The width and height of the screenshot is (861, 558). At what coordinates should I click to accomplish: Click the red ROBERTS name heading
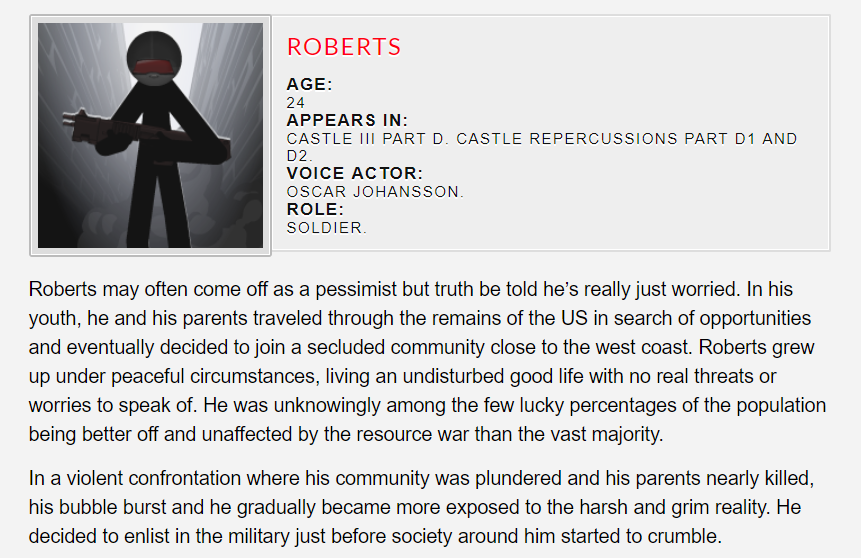[344, 47]
